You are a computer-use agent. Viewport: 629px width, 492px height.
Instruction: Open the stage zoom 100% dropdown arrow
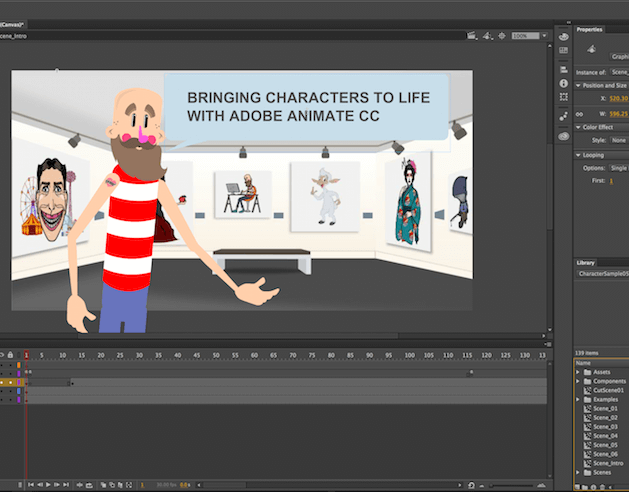point(544,36)
